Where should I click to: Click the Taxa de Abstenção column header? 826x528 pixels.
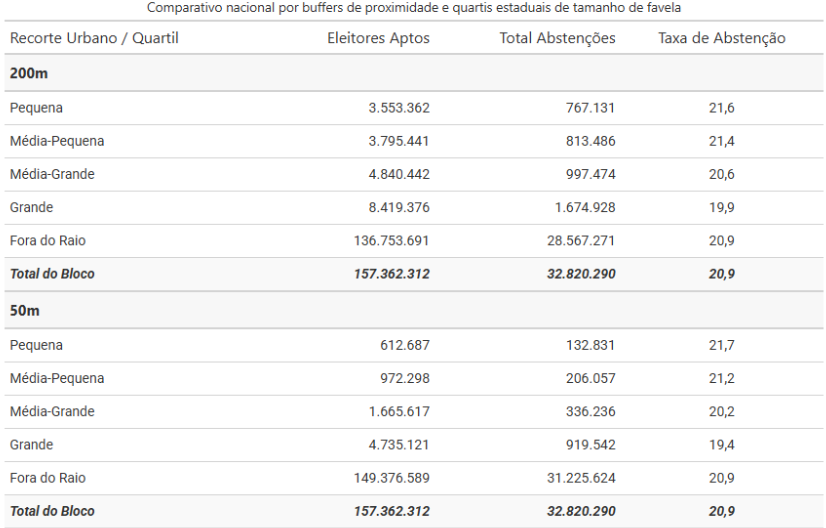click(x=722, y=38)
